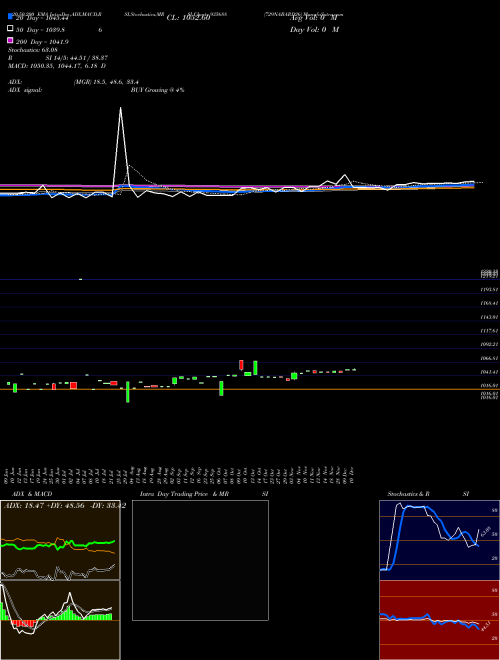Click the 1168.41 price axis label
The image size is (500, 660).
coord(489,303)
